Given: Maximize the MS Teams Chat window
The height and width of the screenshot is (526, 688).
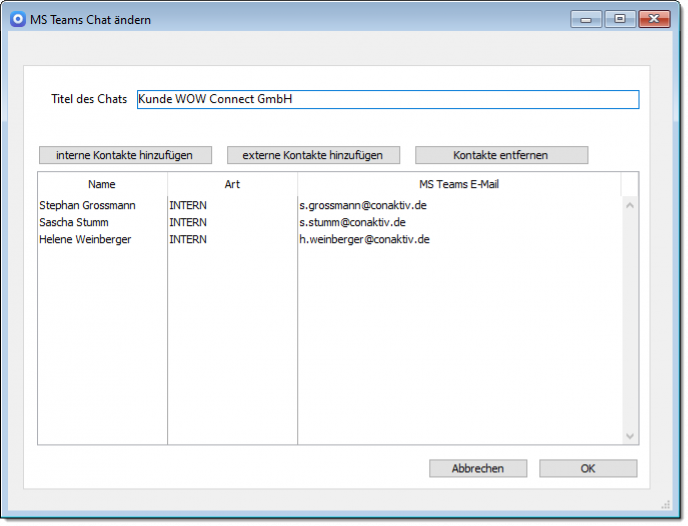Looking at the screenshot, I should click(x=620, y=18).
